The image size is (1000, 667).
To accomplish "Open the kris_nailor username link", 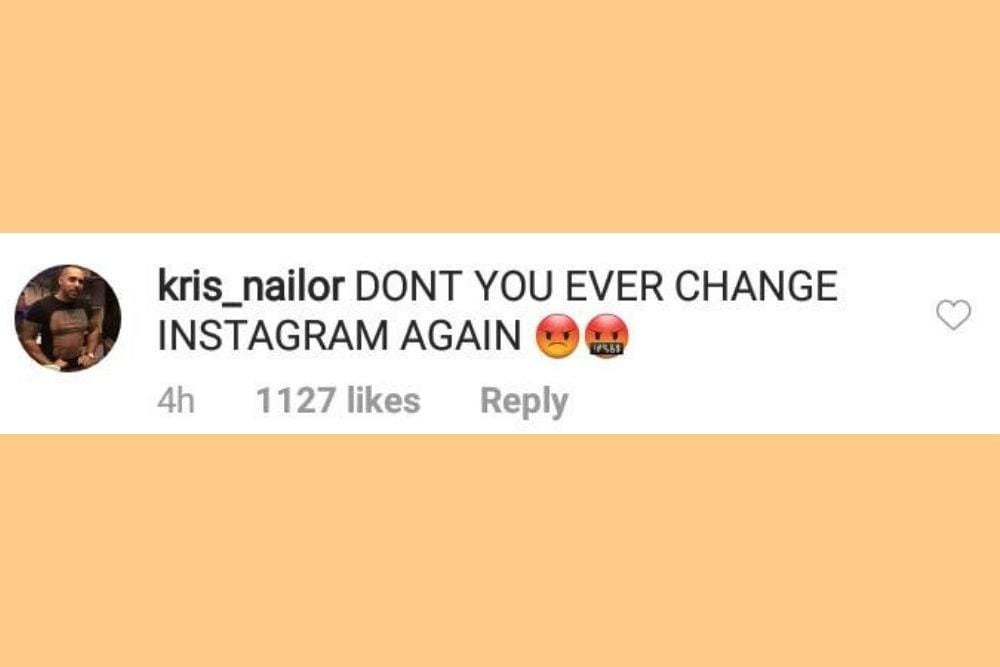I will point(251,287).
